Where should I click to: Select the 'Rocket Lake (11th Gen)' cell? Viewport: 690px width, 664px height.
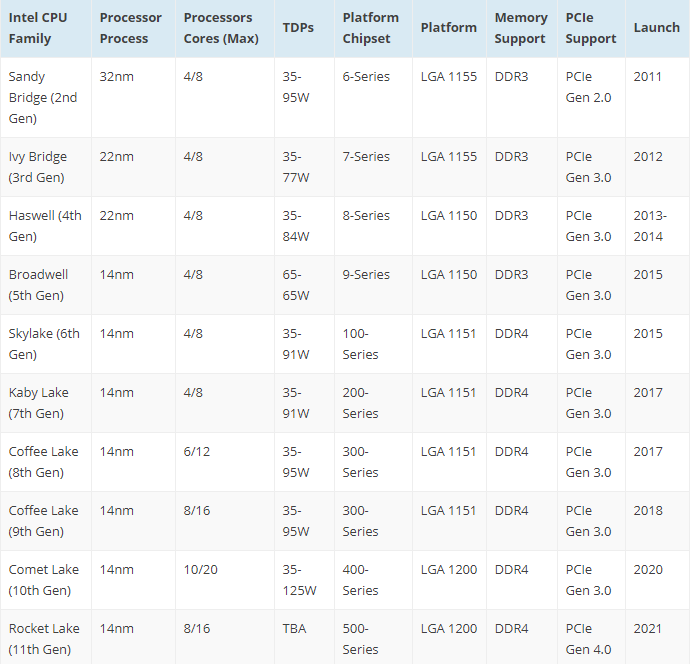(x=44, y=639)
